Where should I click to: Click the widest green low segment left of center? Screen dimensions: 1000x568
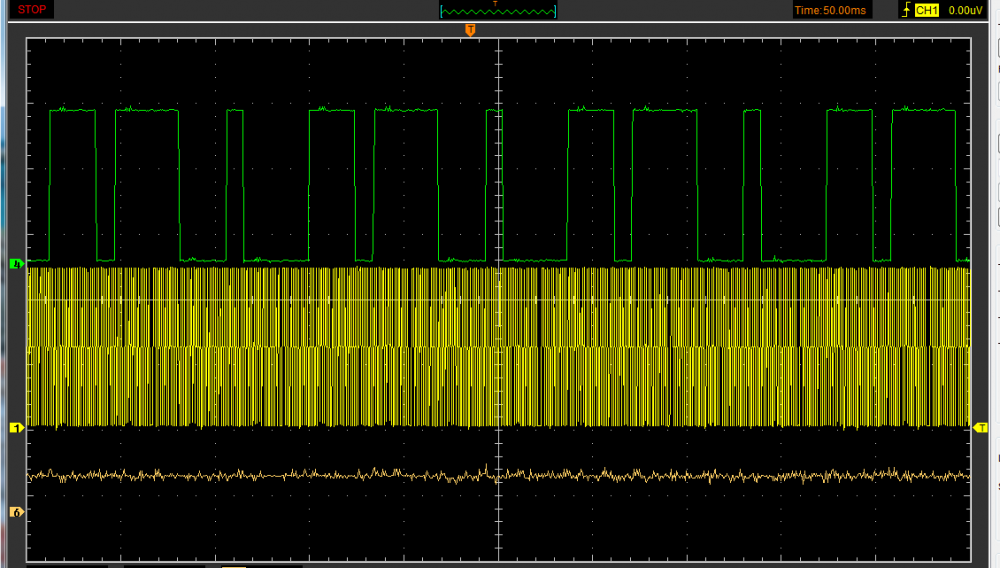(x=276, y=259)
